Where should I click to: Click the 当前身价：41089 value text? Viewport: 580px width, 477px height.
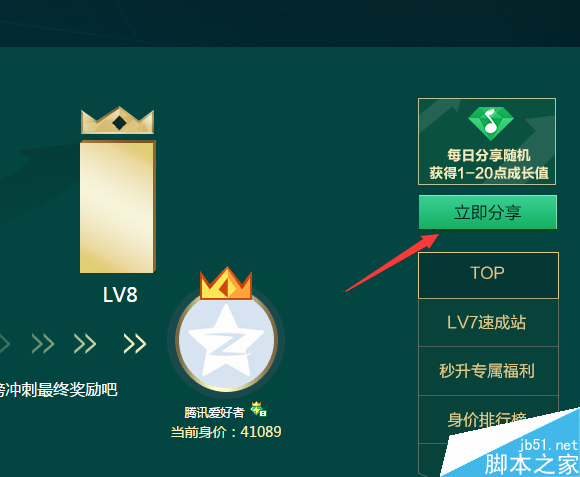[x=226, y=432]
